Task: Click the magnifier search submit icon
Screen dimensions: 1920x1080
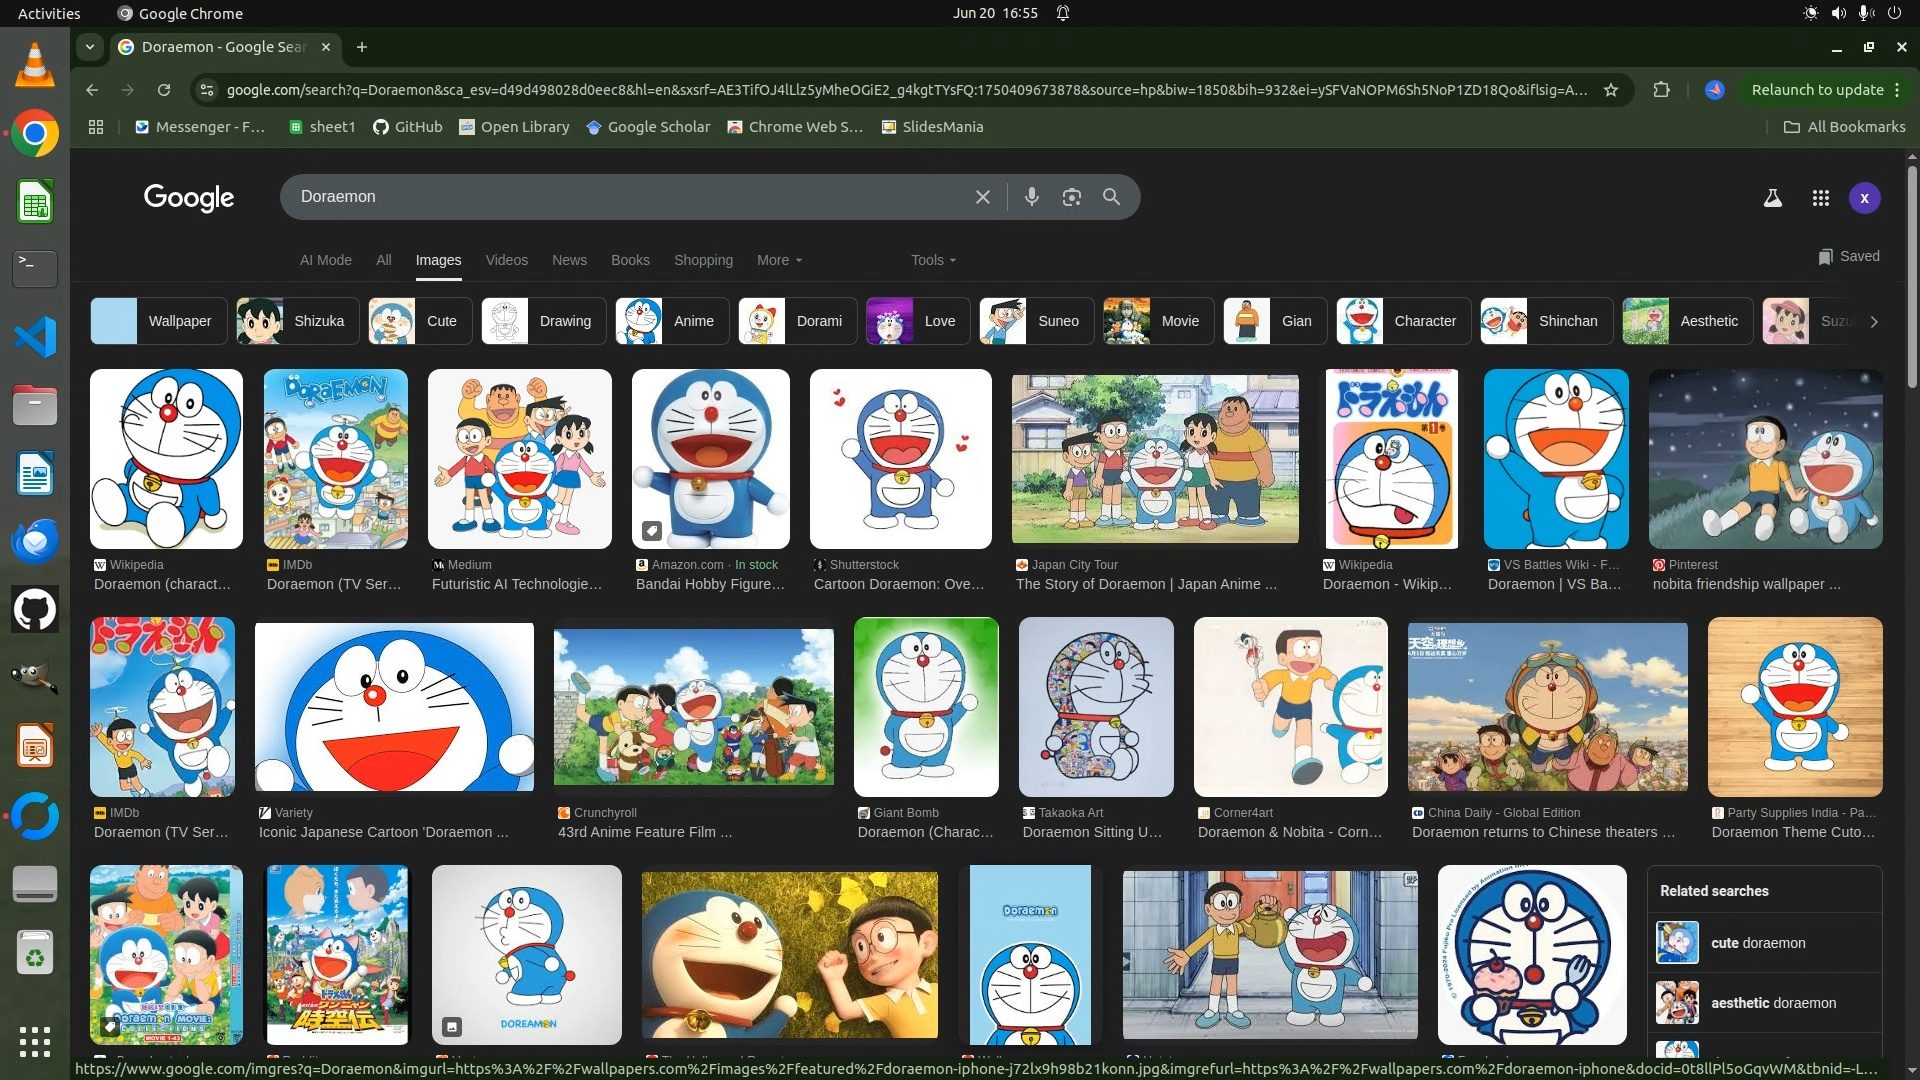Action: click(x=1111, y=197)
